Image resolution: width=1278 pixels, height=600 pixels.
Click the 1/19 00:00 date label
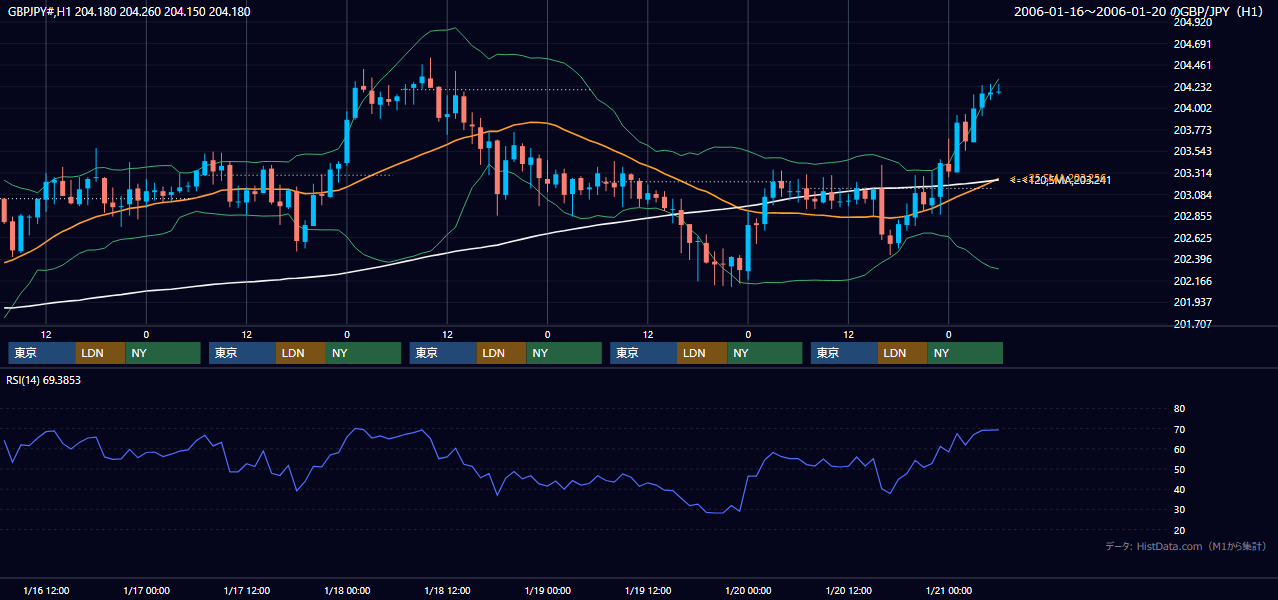click(547, 591)
